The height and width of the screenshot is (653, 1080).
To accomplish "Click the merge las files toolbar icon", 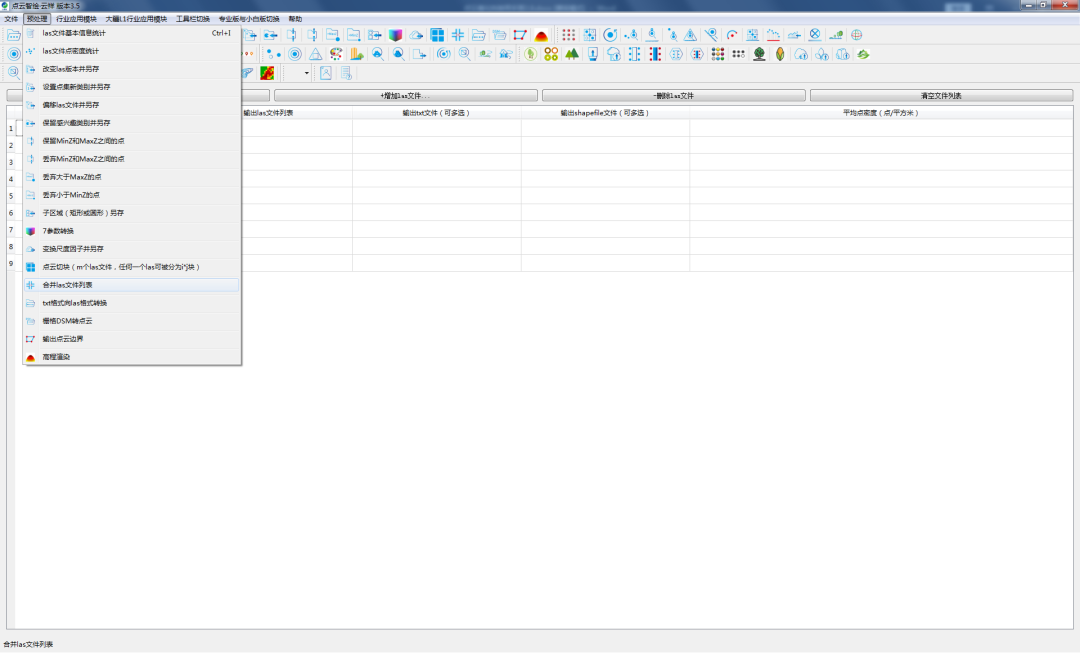I will [457, 35].
